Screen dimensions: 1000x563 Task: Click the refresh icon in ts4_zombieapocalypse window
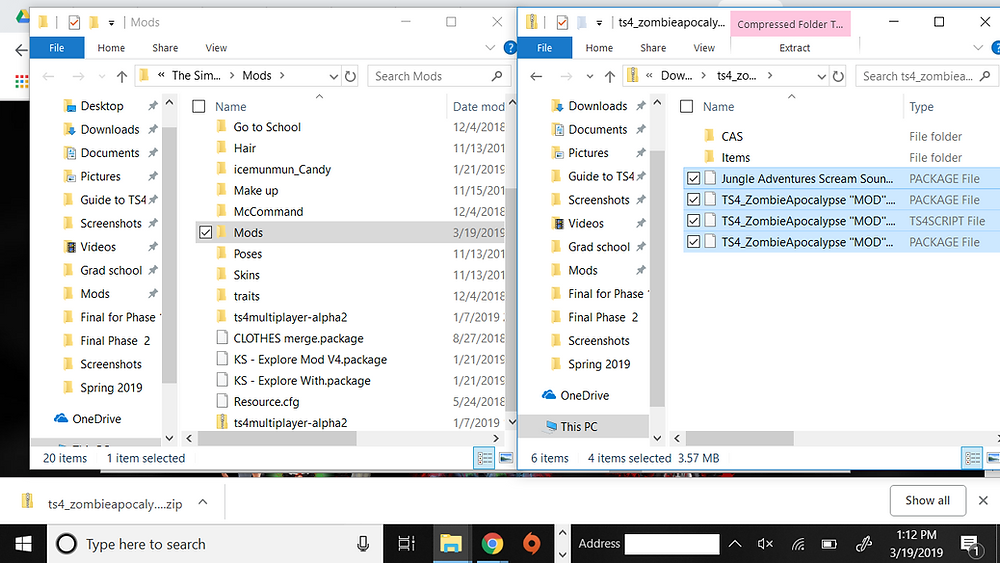click(x=838, y=76)
